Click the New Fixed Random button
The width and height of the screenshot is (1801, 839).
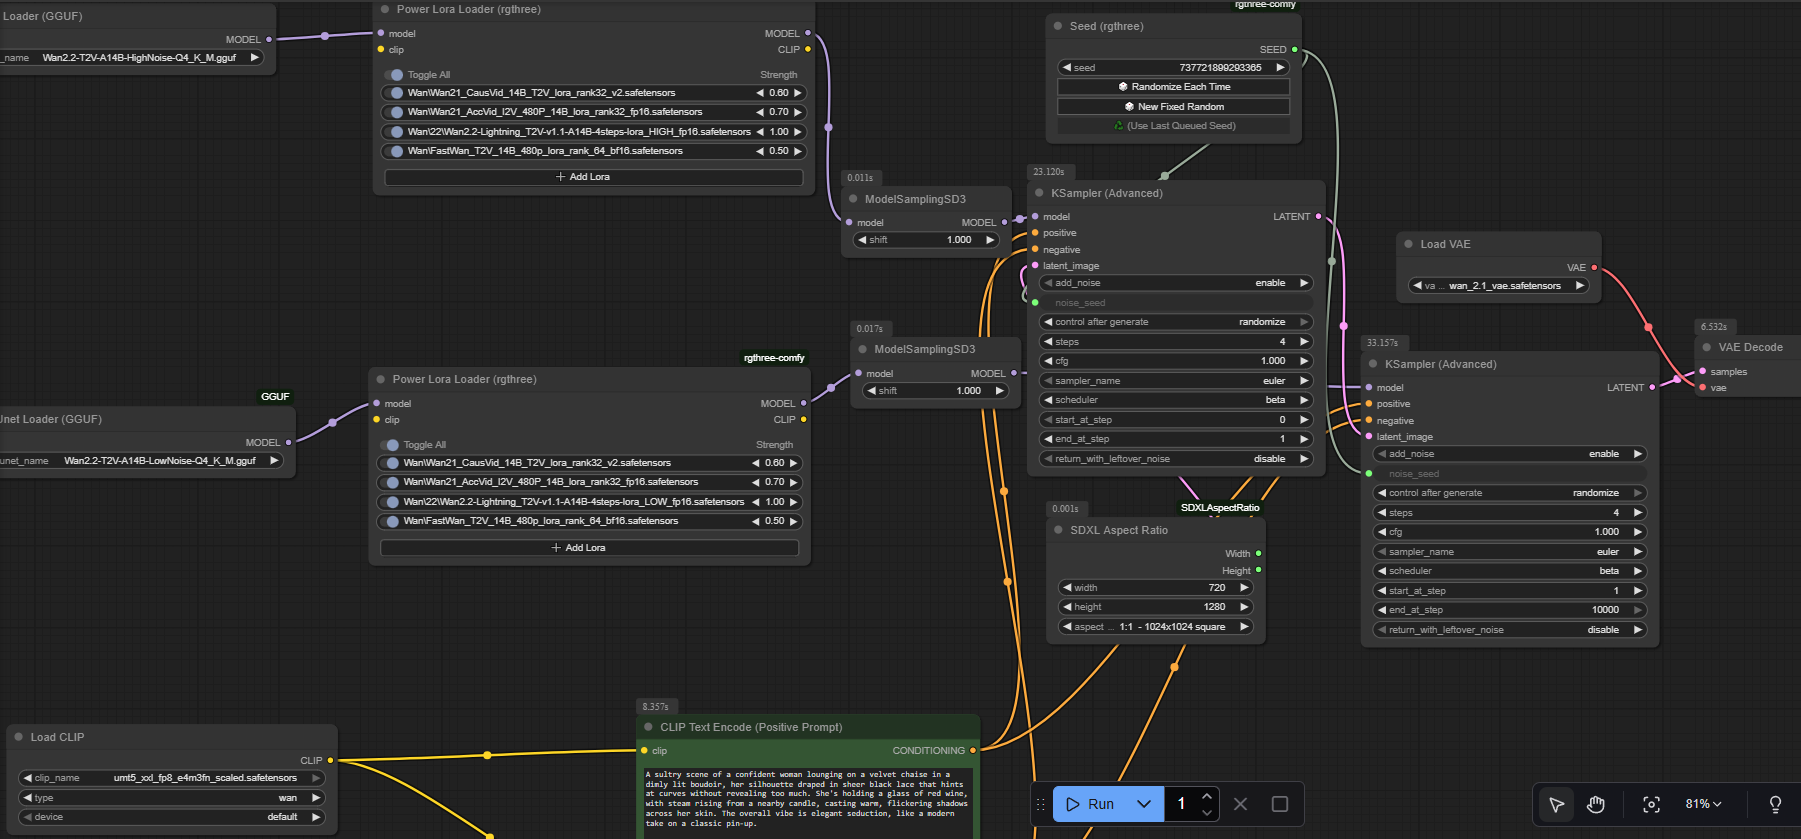[1173, 107]
